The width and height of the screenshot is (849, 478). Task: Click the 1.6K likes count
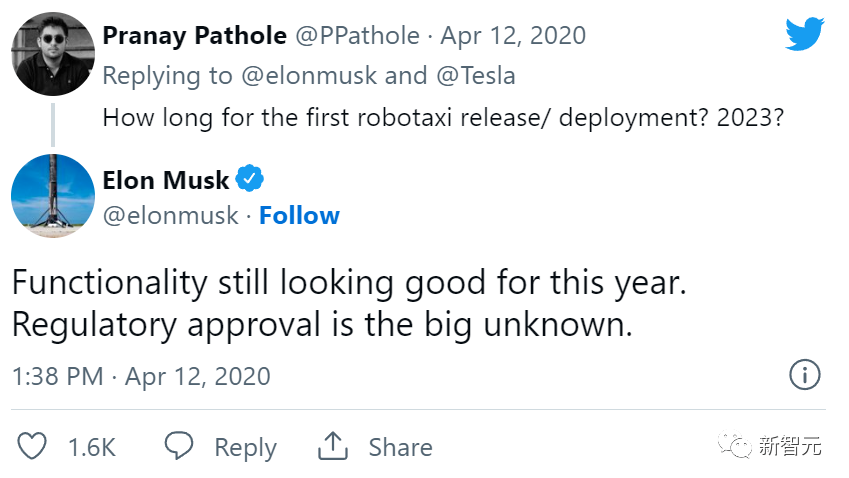click(92, 447)
